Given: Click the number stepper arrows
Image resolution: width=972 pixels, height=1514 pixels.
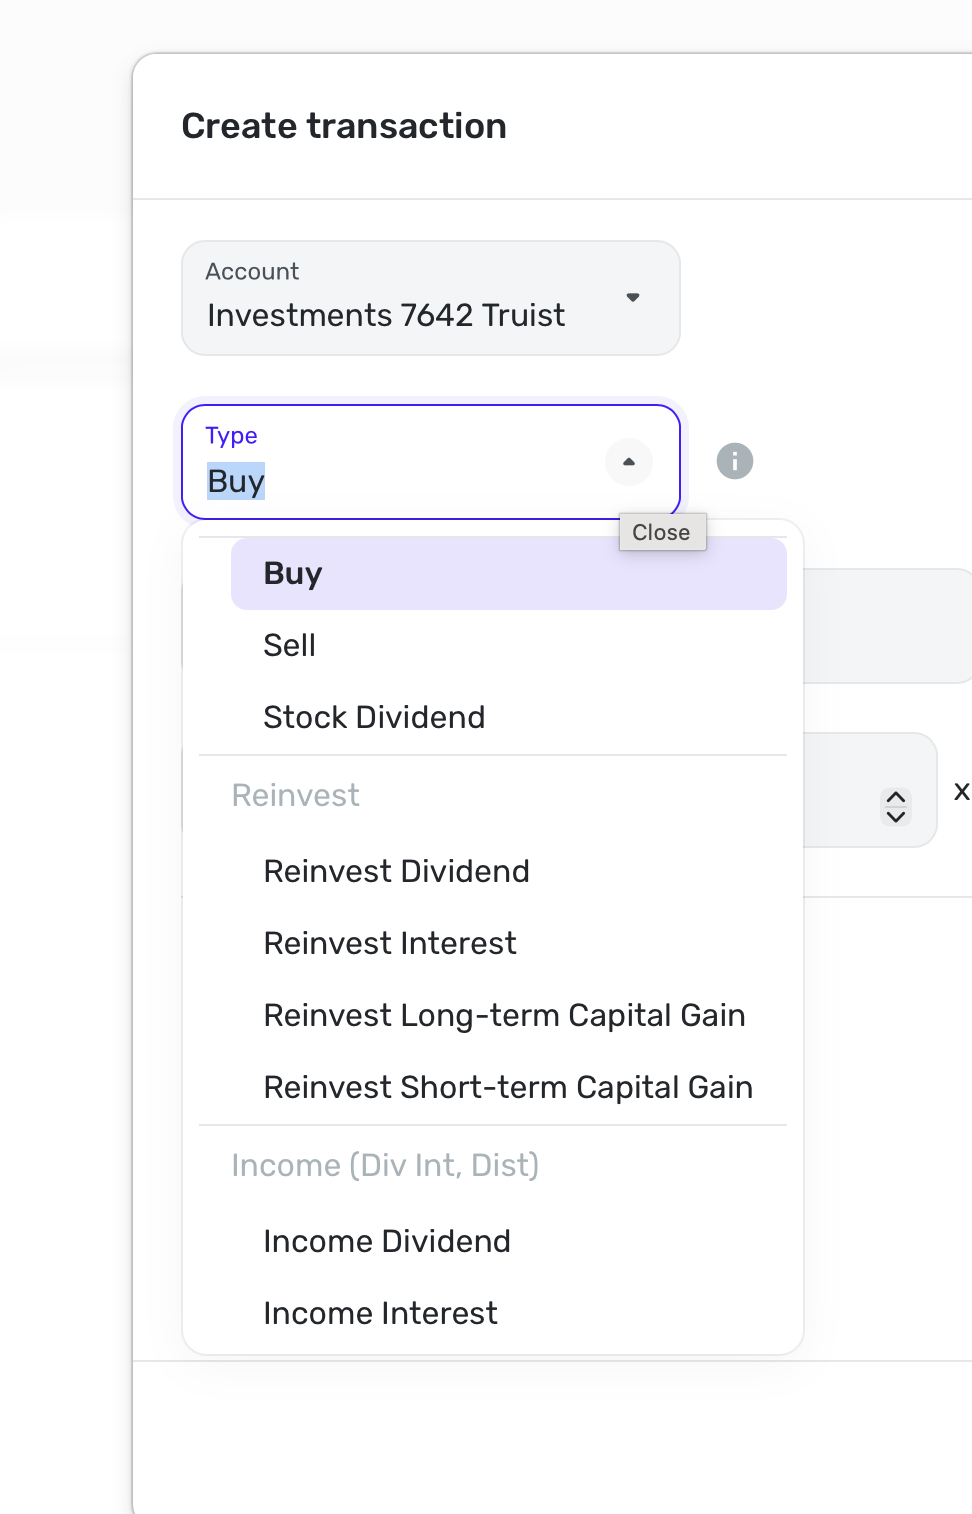Looking at the screenshot, I should pyautogui.click(x=896, y=806).
